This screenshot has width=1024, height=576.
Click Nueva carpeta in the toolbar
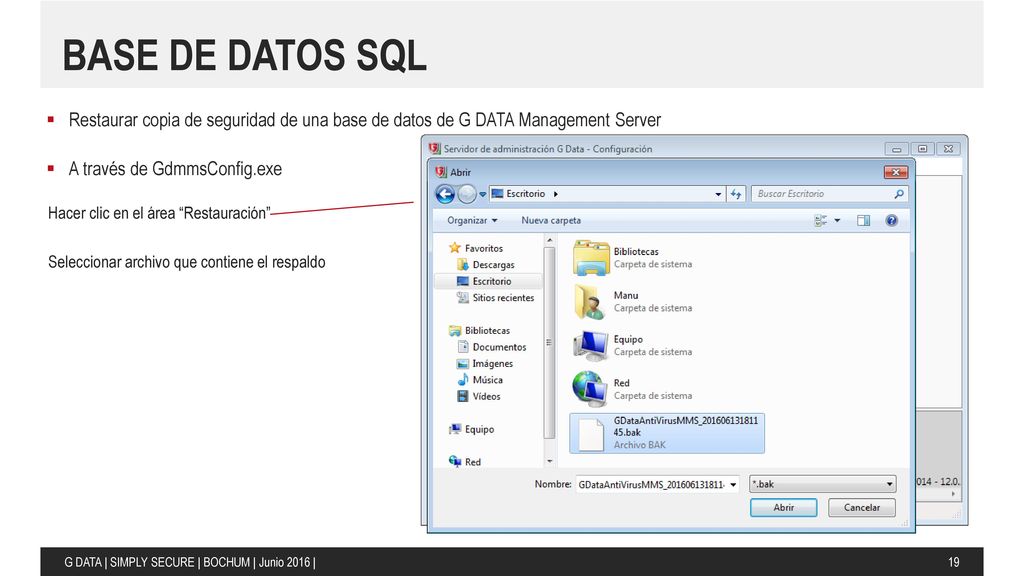pos(551,221)
